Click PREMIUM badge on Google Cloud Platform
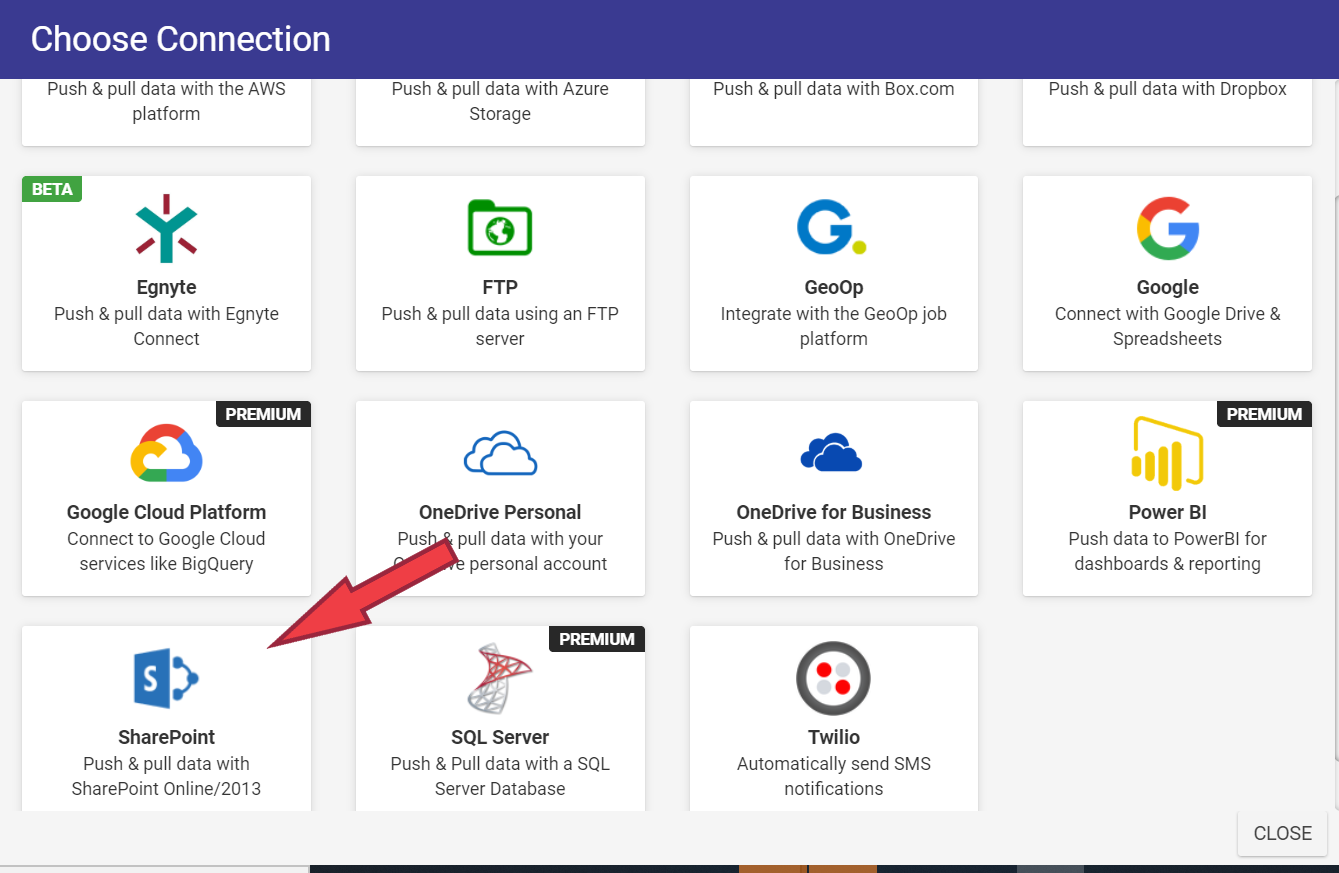 point(263,414)
